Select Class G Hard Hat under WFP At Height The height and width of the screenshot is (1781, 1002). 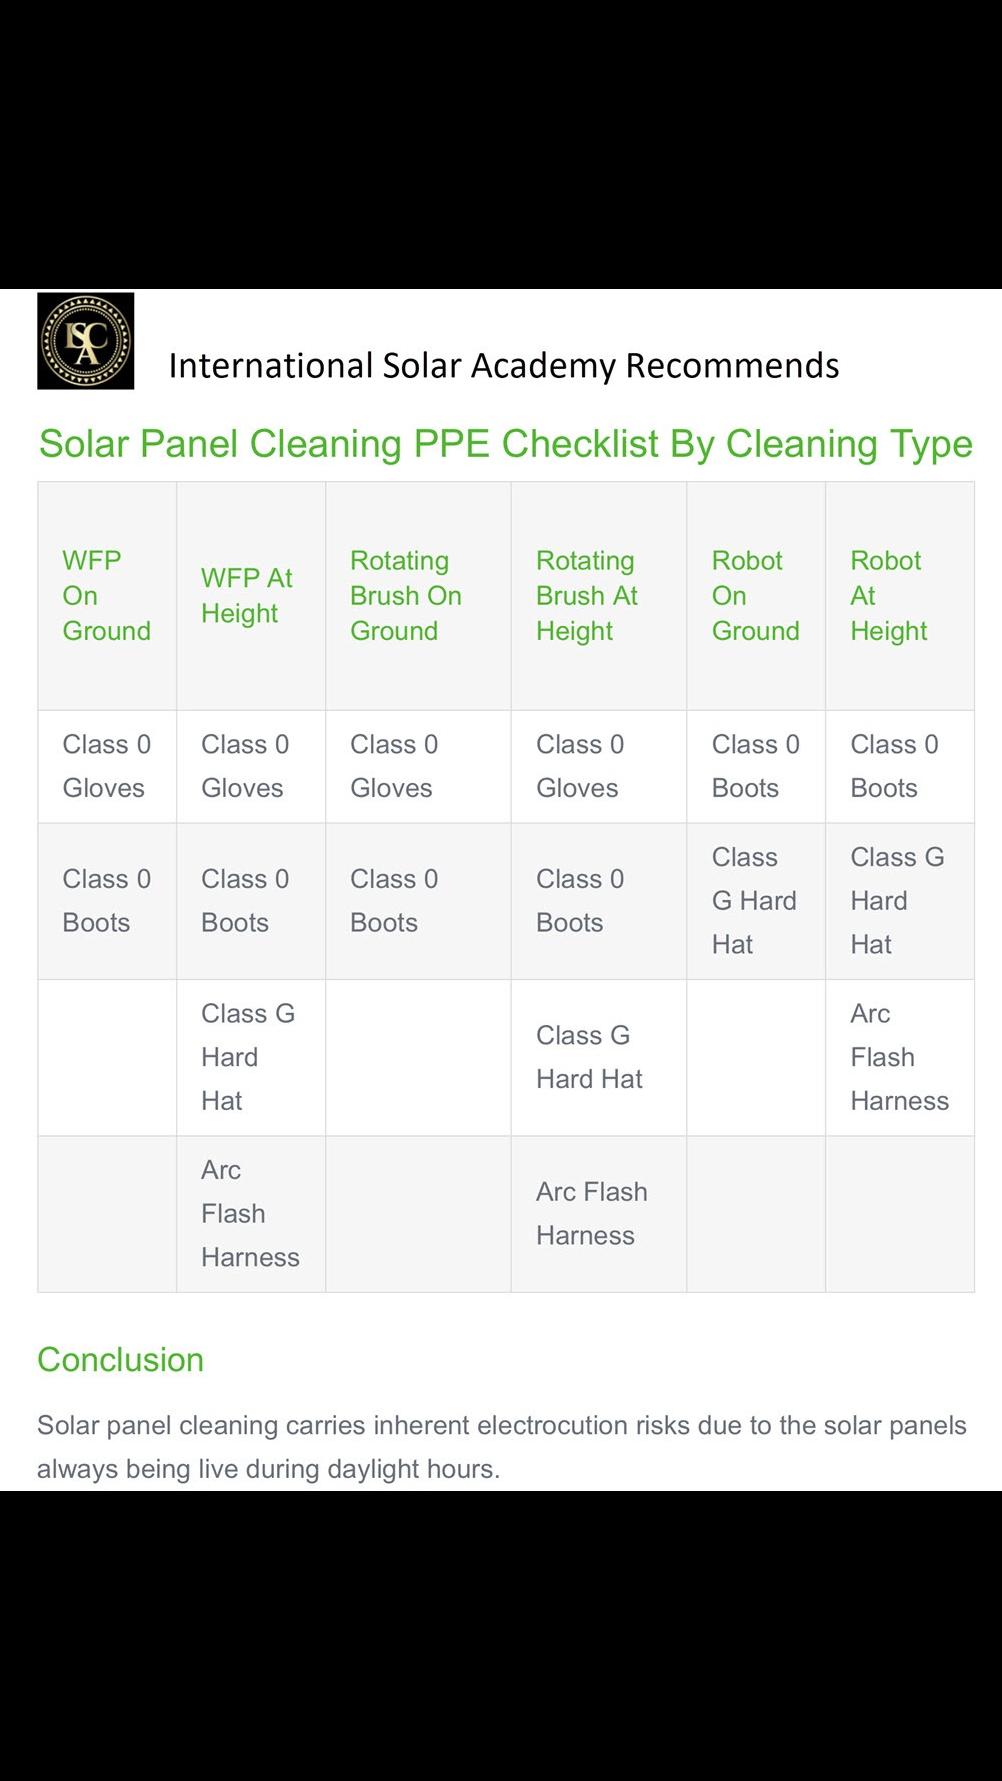click(x=248, y=1057)
